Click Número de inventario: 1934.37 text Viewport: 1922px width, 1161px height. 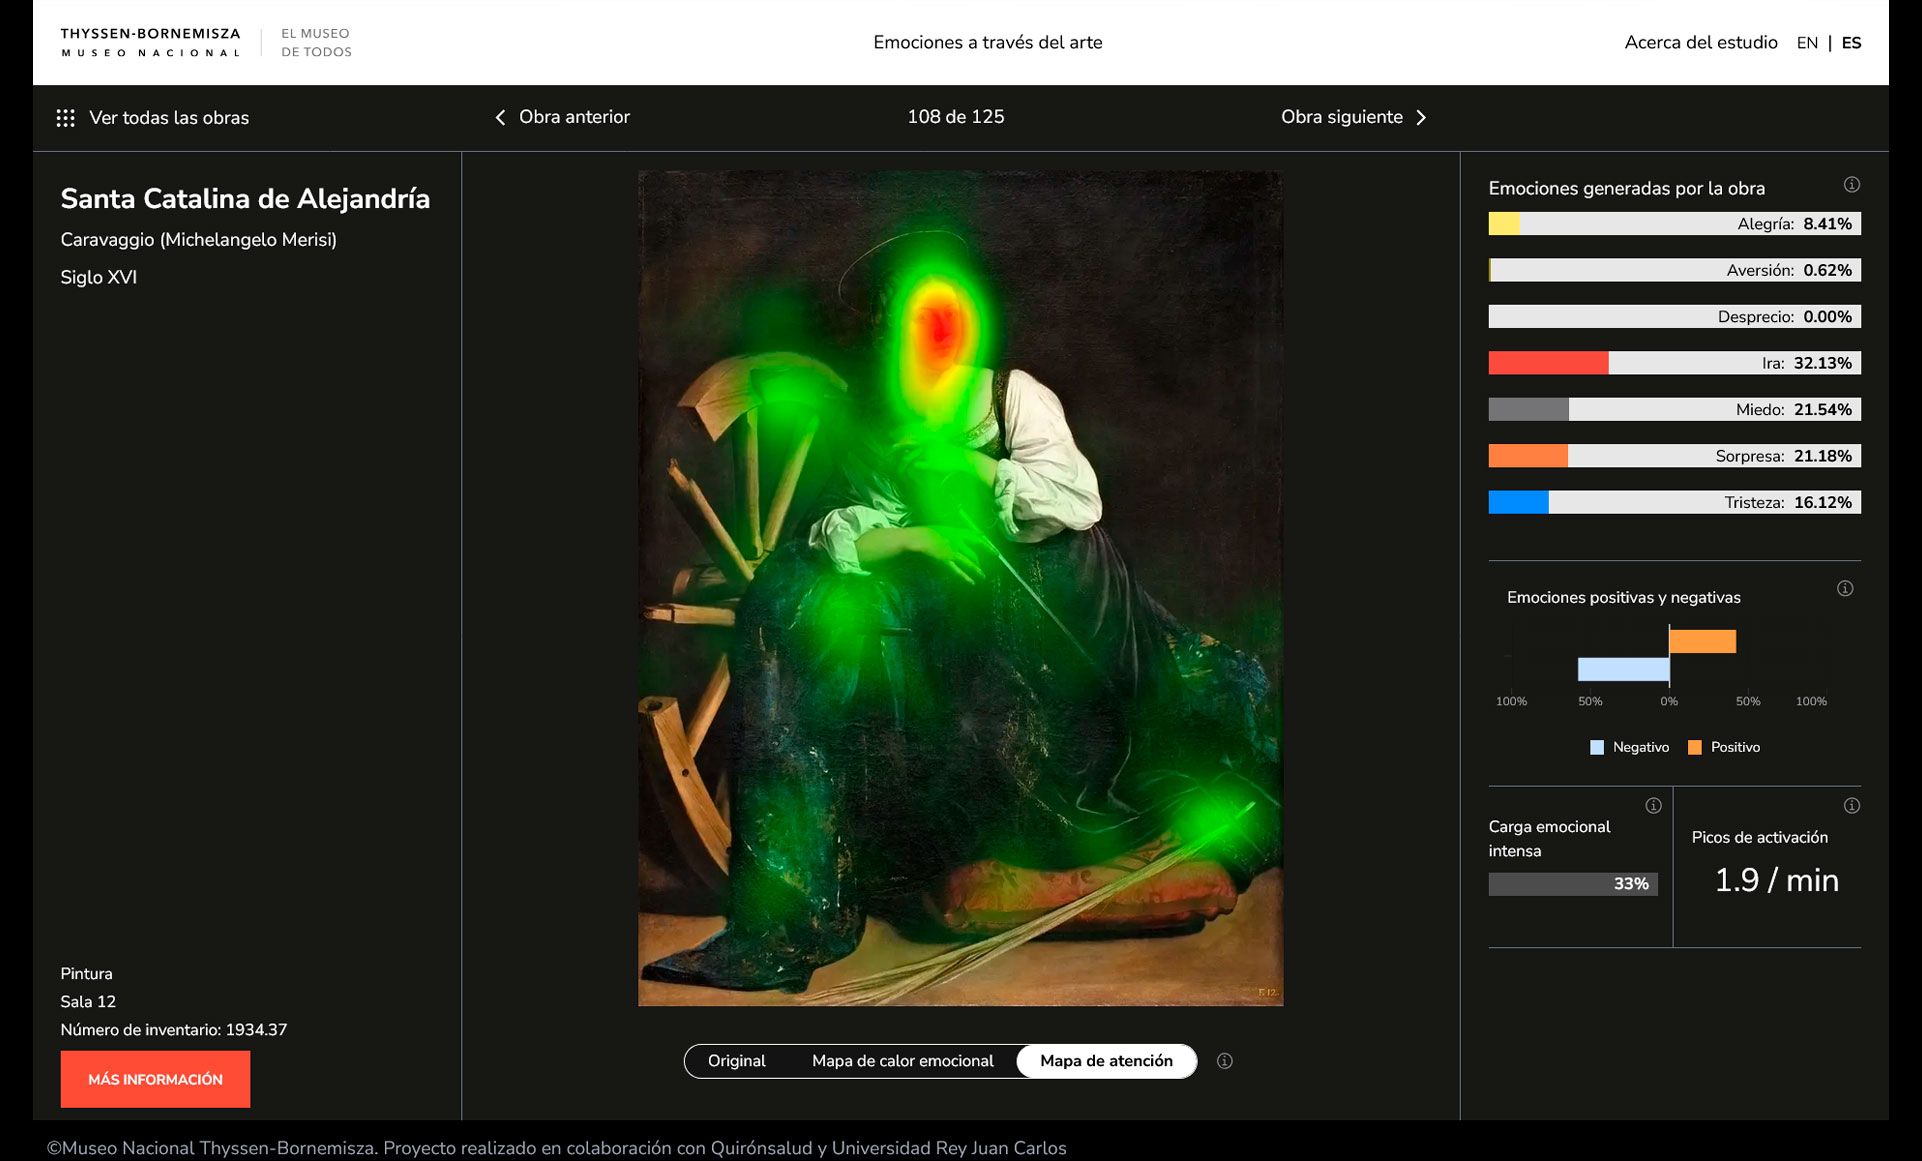[x=173, y=1029]
